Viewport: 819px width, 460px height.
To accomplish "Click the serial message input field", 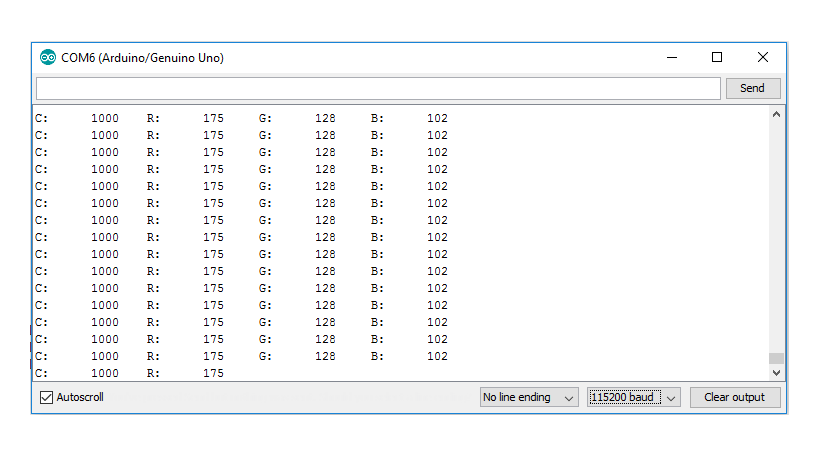I will (x=378, y=88).
